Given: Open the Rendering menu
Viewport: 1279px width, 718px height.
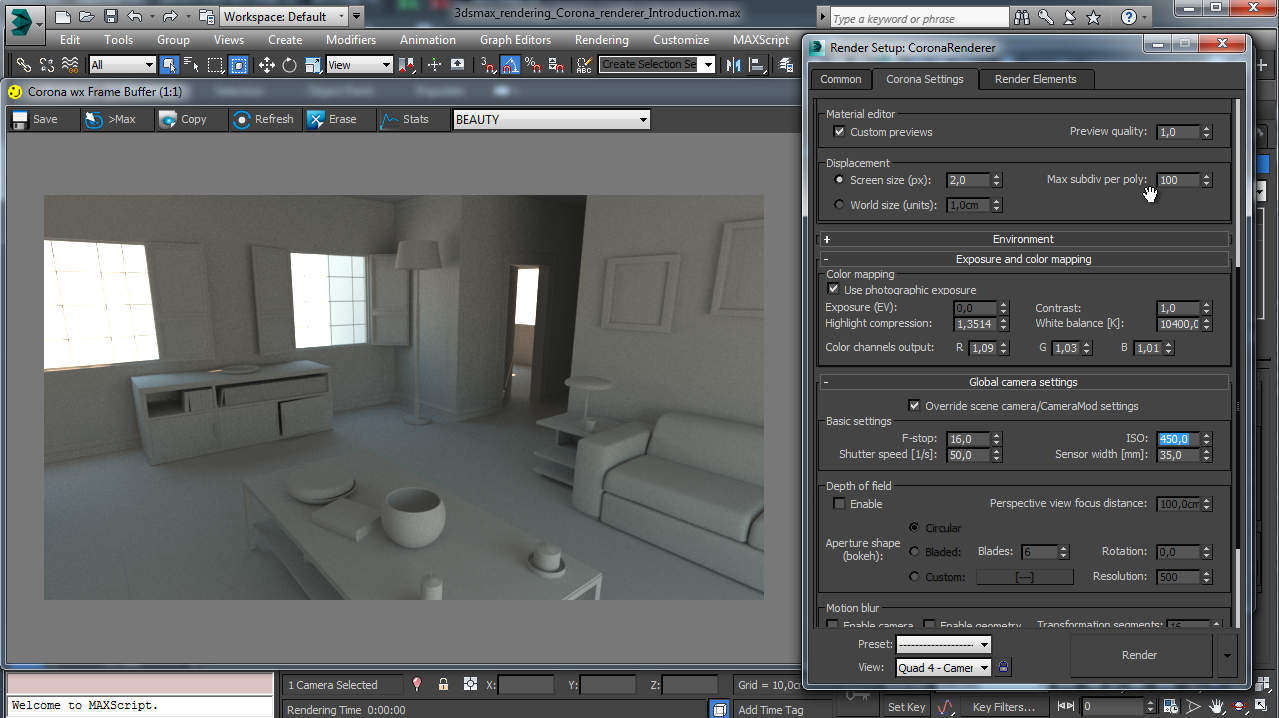Looking at the screenshot, I should [602, 40].
